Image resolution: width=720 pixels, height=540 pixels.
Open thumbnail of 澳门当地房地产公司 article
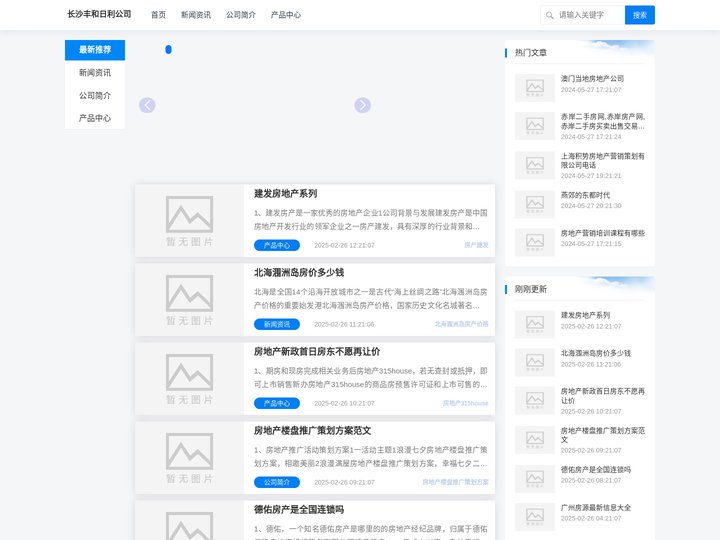pyautogui.click(x=534, y=87)
